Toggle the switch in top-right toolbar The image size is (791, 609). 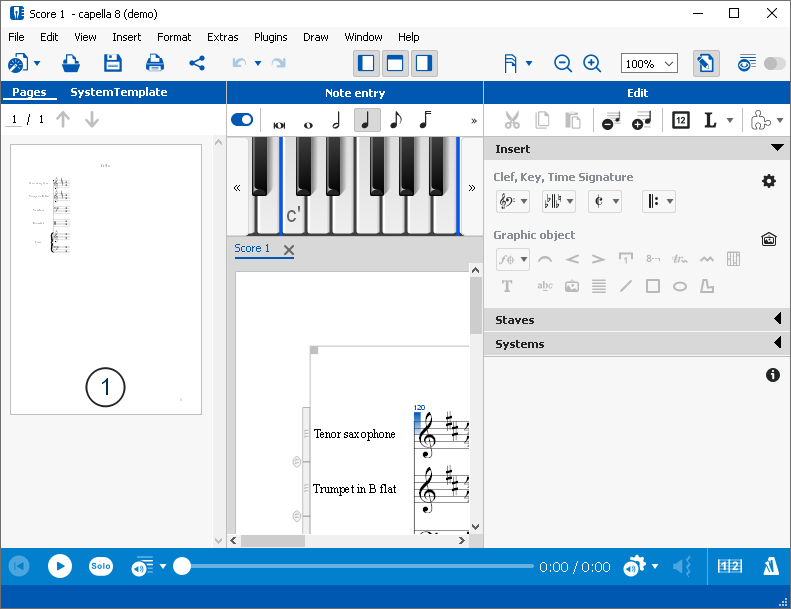pos(774,63)
